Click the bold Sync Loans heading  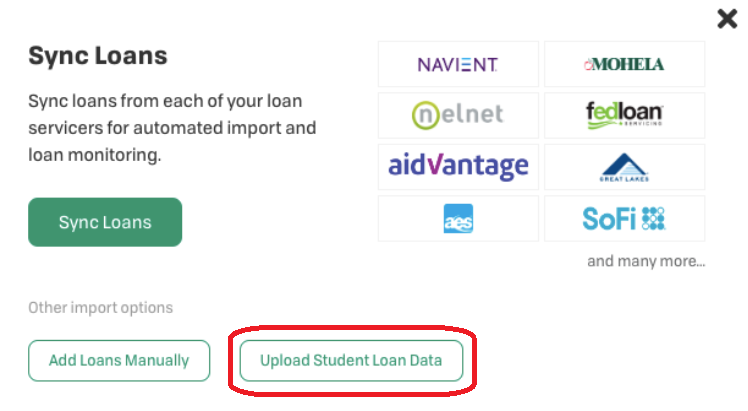click(98, 56)
